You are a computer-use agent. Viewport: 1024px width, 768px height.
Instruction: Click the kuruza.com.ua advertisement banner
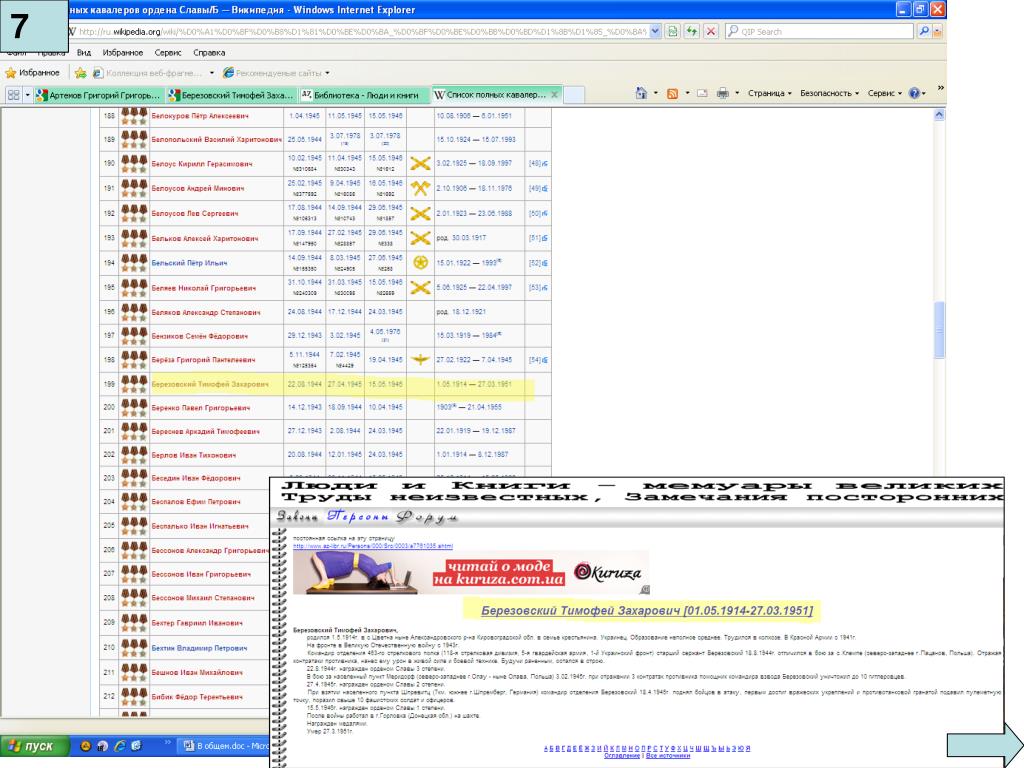471,573
